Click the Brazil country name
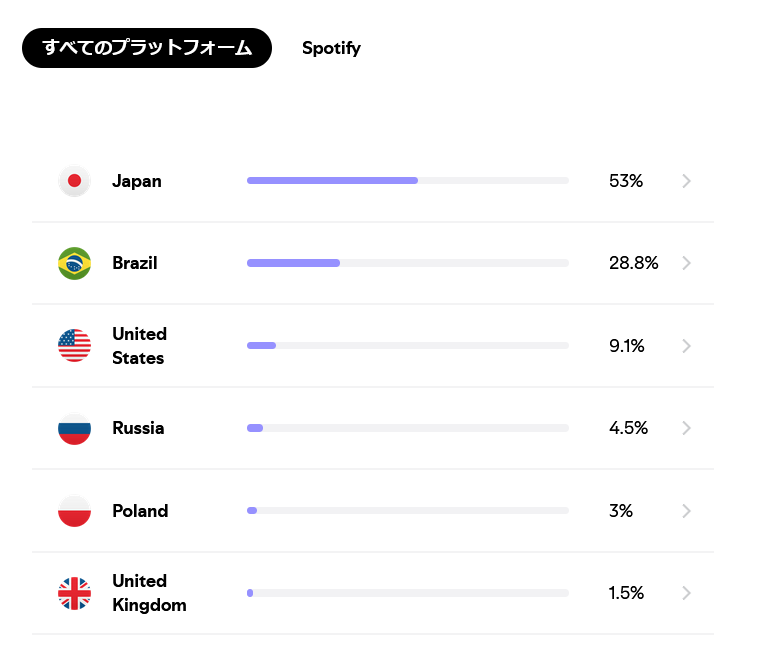Image resolution: width=771 pixels, height=660 pixels. 135,263
